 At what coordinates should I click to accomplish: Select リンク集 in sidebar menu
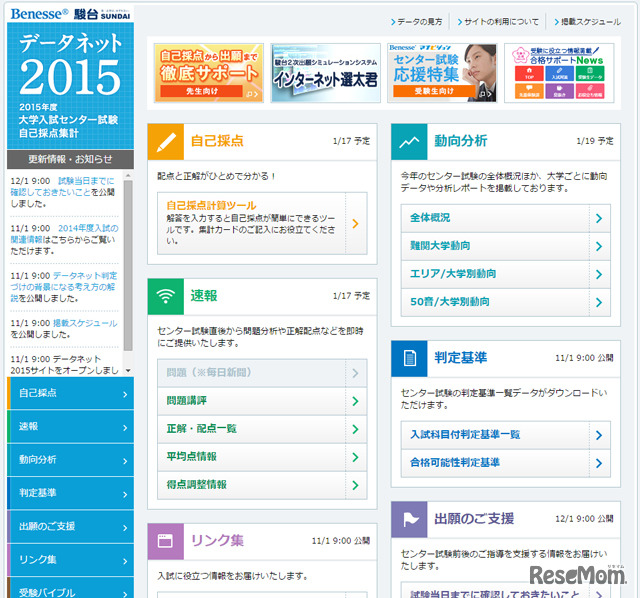[70, 560]
